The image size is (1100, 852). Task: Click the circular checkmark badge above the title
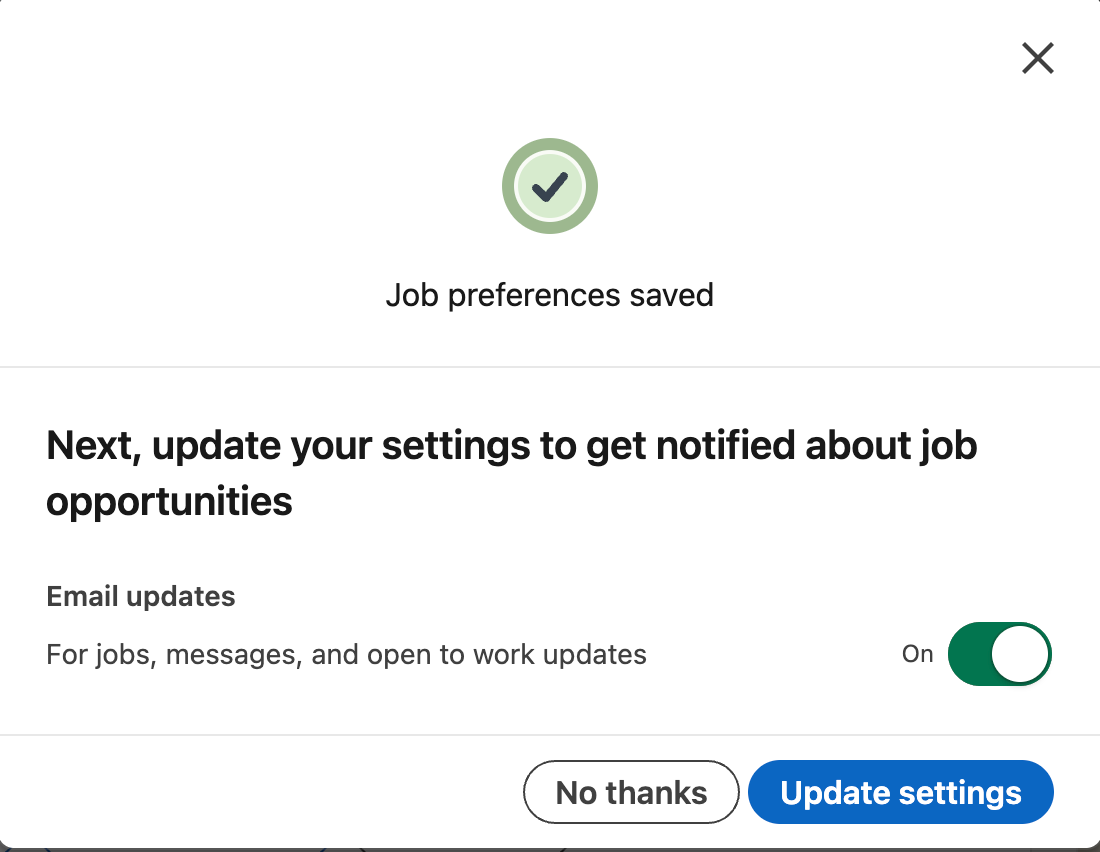549,186
